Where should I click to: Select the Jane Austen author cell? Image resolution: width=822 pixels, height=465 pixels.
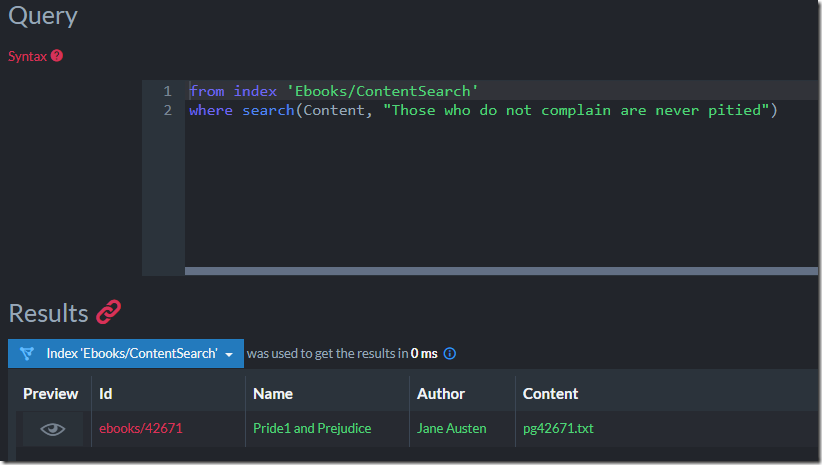451,428
